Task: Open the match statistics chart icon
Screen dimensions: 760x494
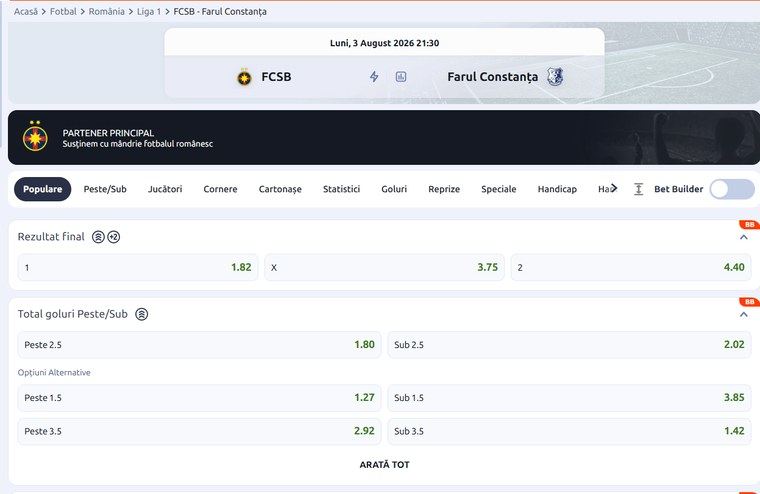Action: (x=401, y=77)
